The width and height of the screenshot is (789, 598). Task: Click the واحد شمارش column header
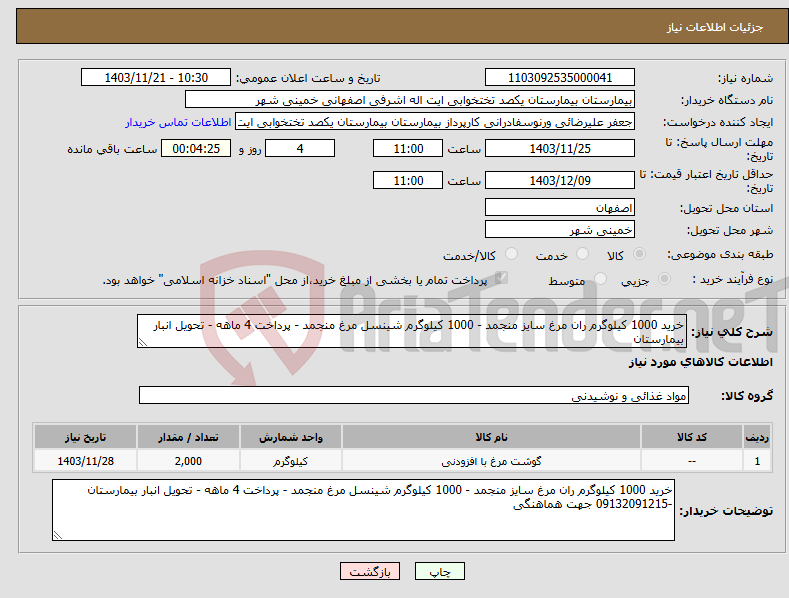pyautogui.click(x=291, y=437)
